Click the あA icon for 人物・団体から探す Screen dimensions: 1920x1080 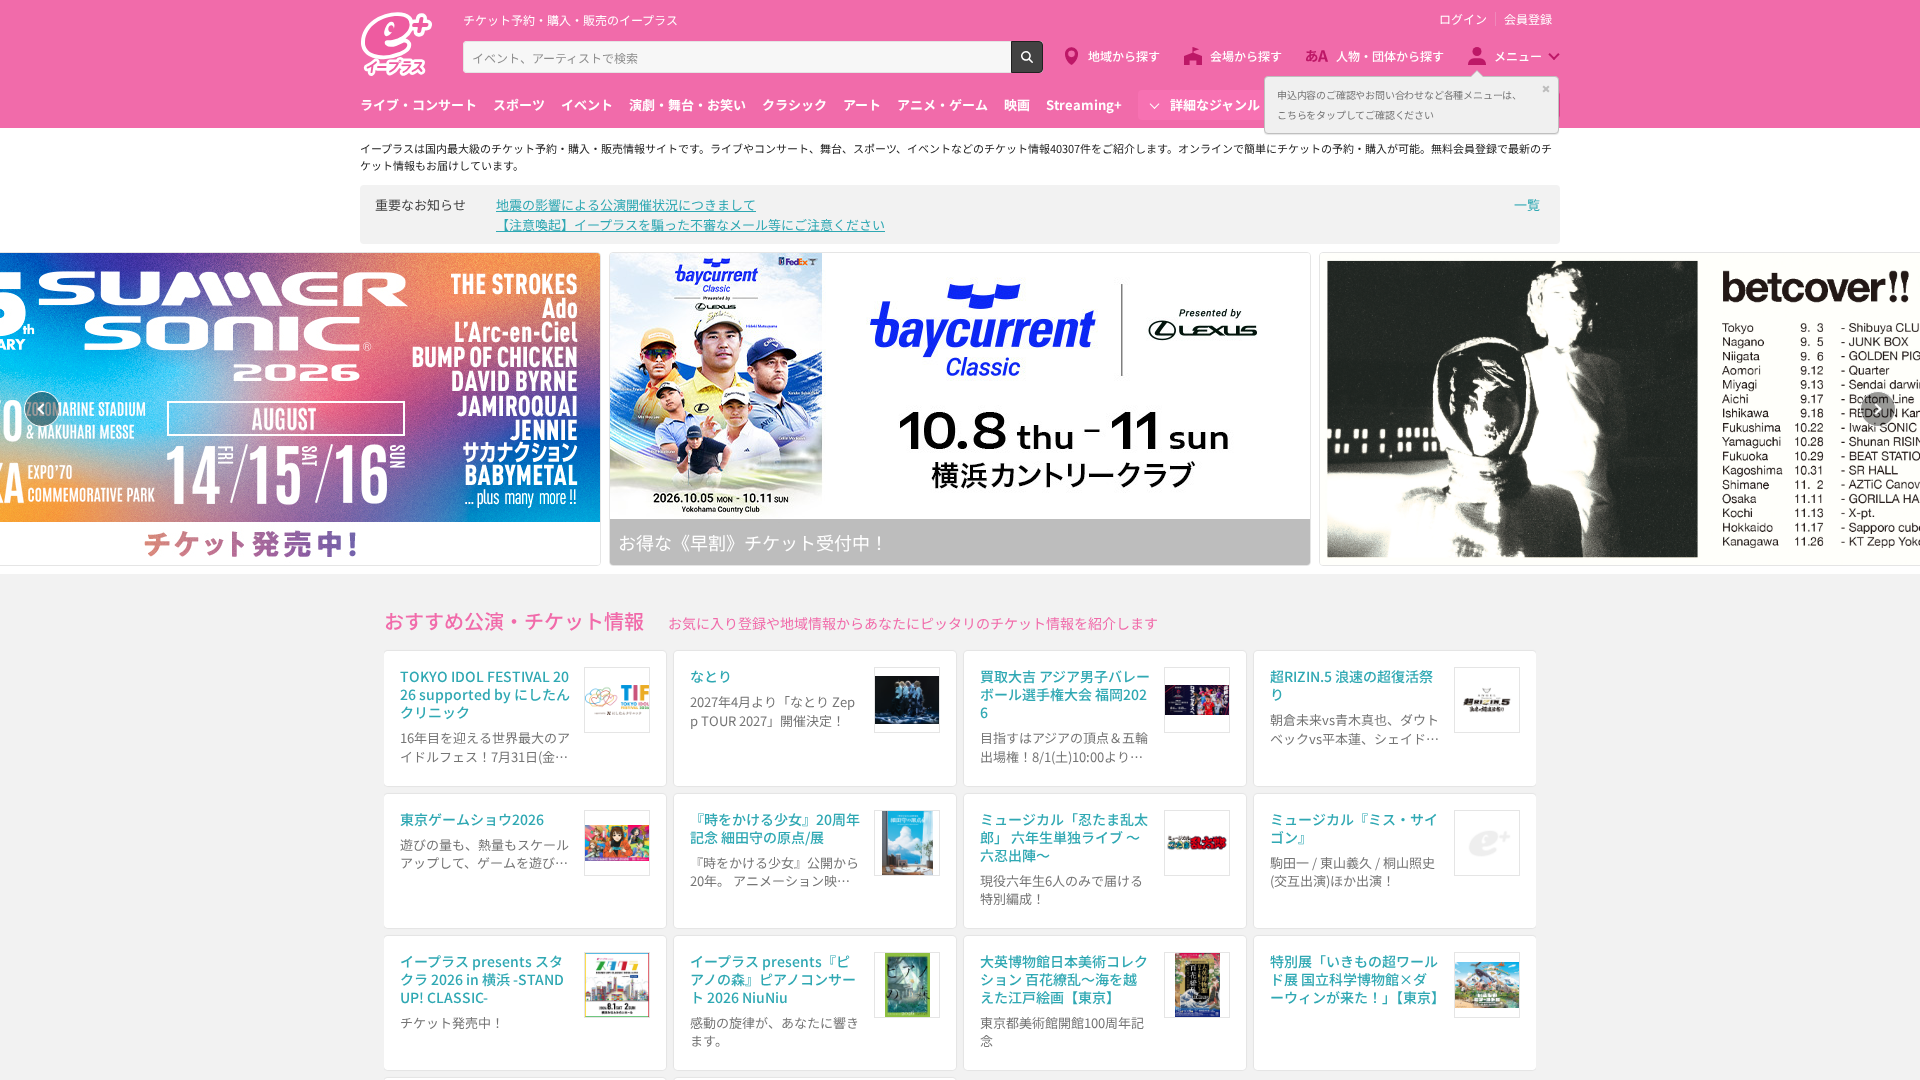pyautogui.click(x=1316, y=57)
